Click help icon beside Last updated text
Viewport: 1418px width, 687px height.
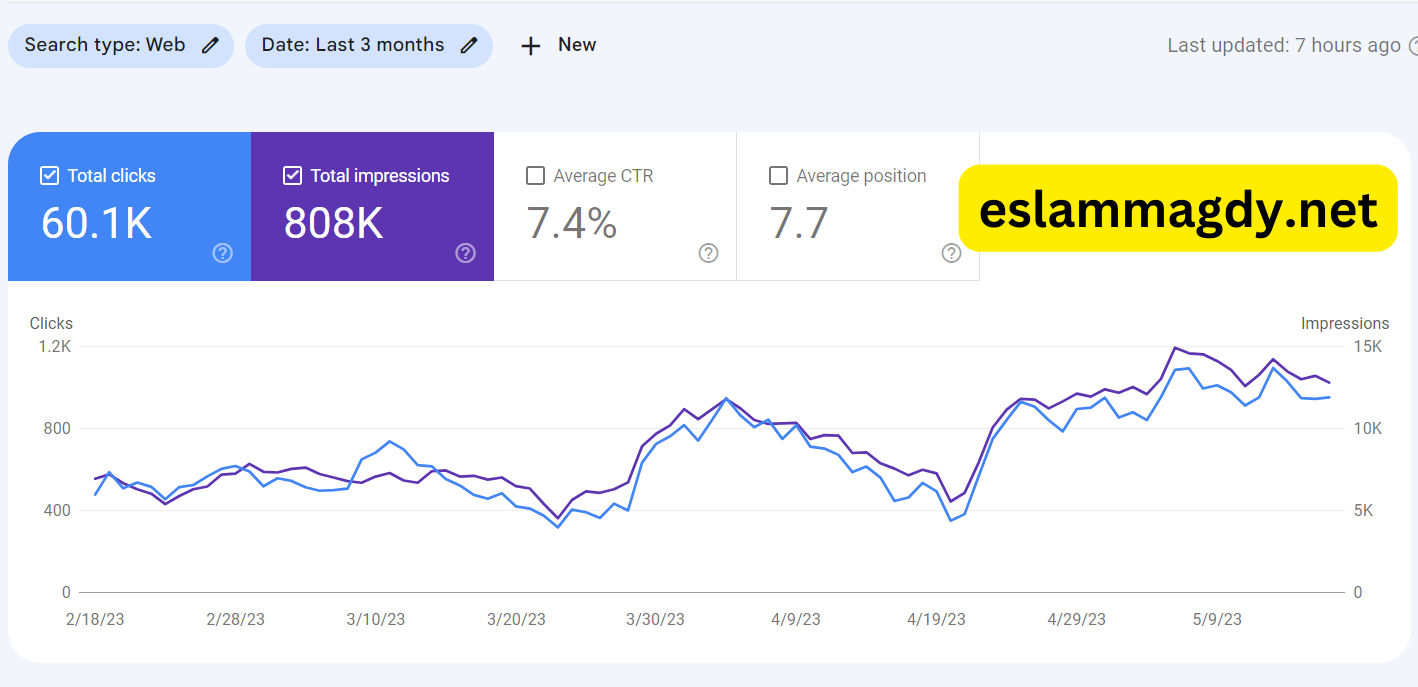(x=1412, y=46)
